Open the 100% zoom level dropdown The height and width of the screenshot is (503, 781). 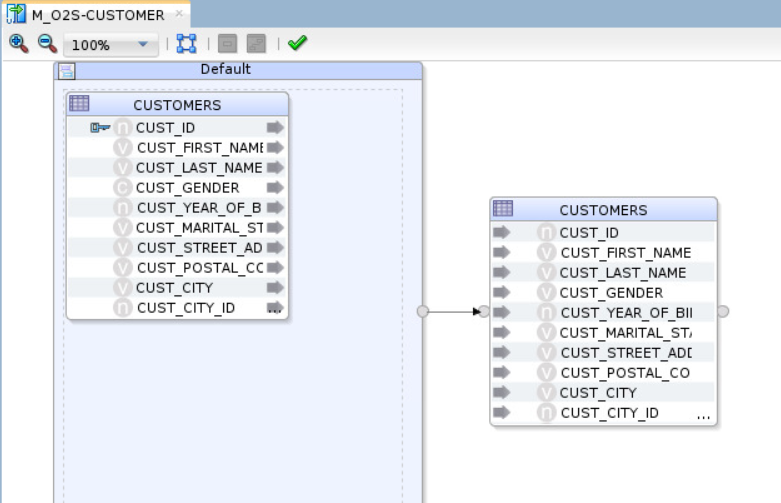(142, 45)
